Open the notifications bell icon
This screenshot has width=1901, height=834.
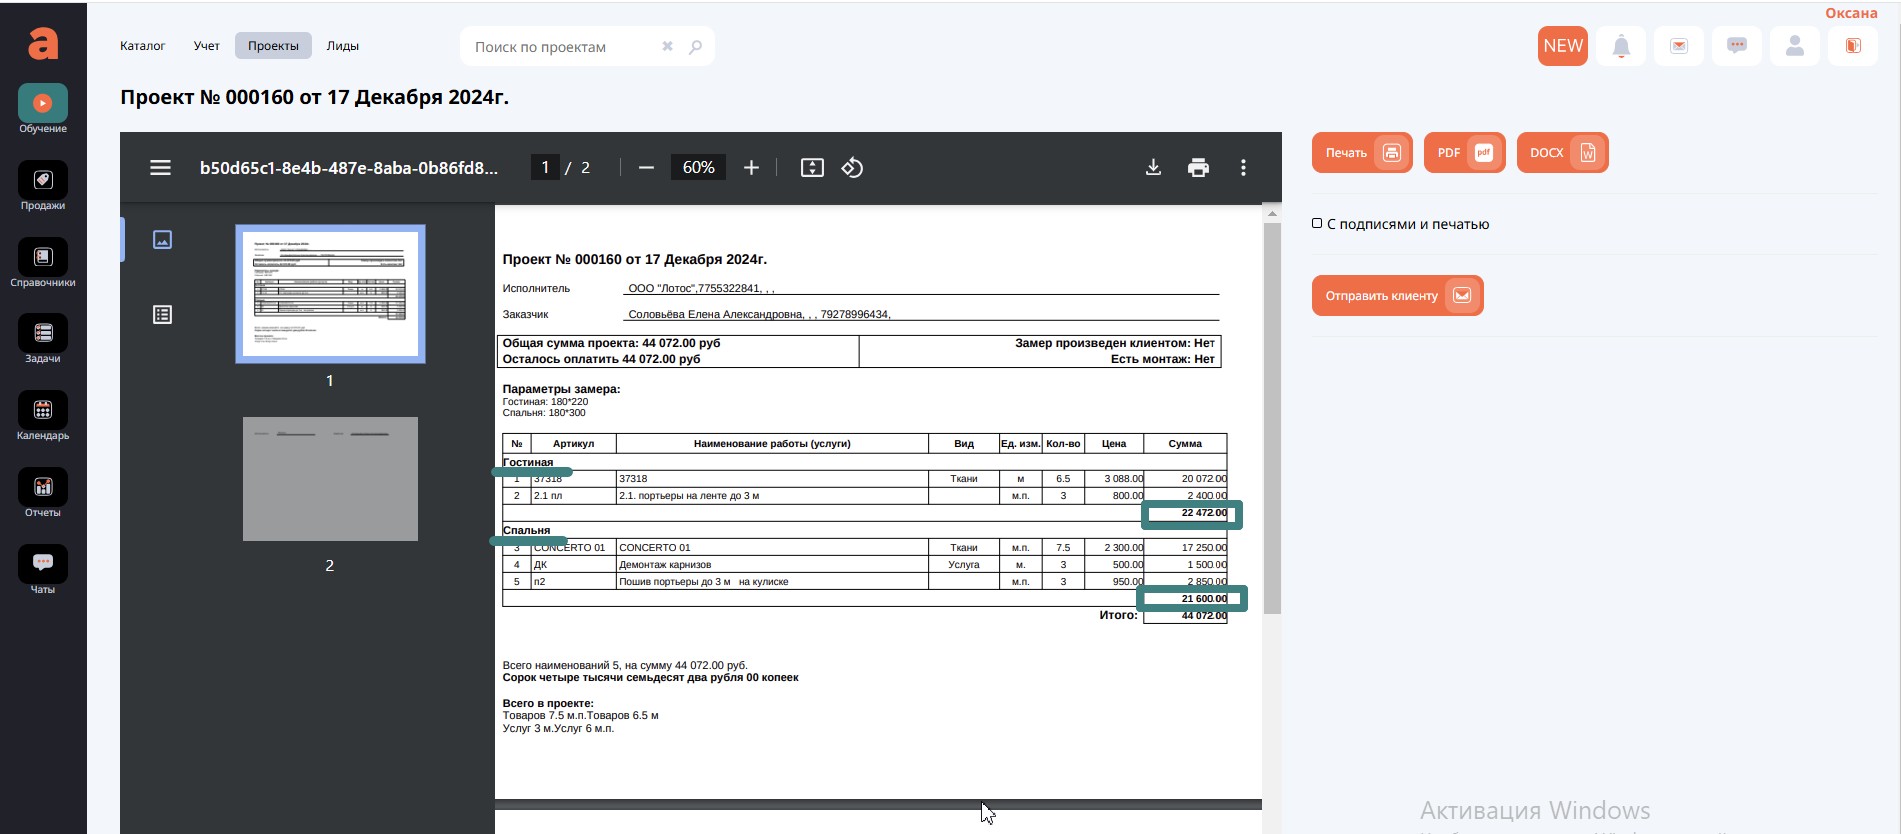point(1621,46)
